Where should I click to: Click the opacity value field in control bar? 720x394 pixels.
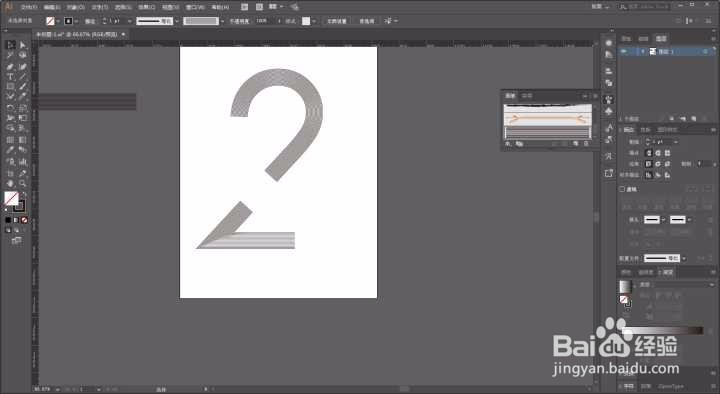[265, 21]
